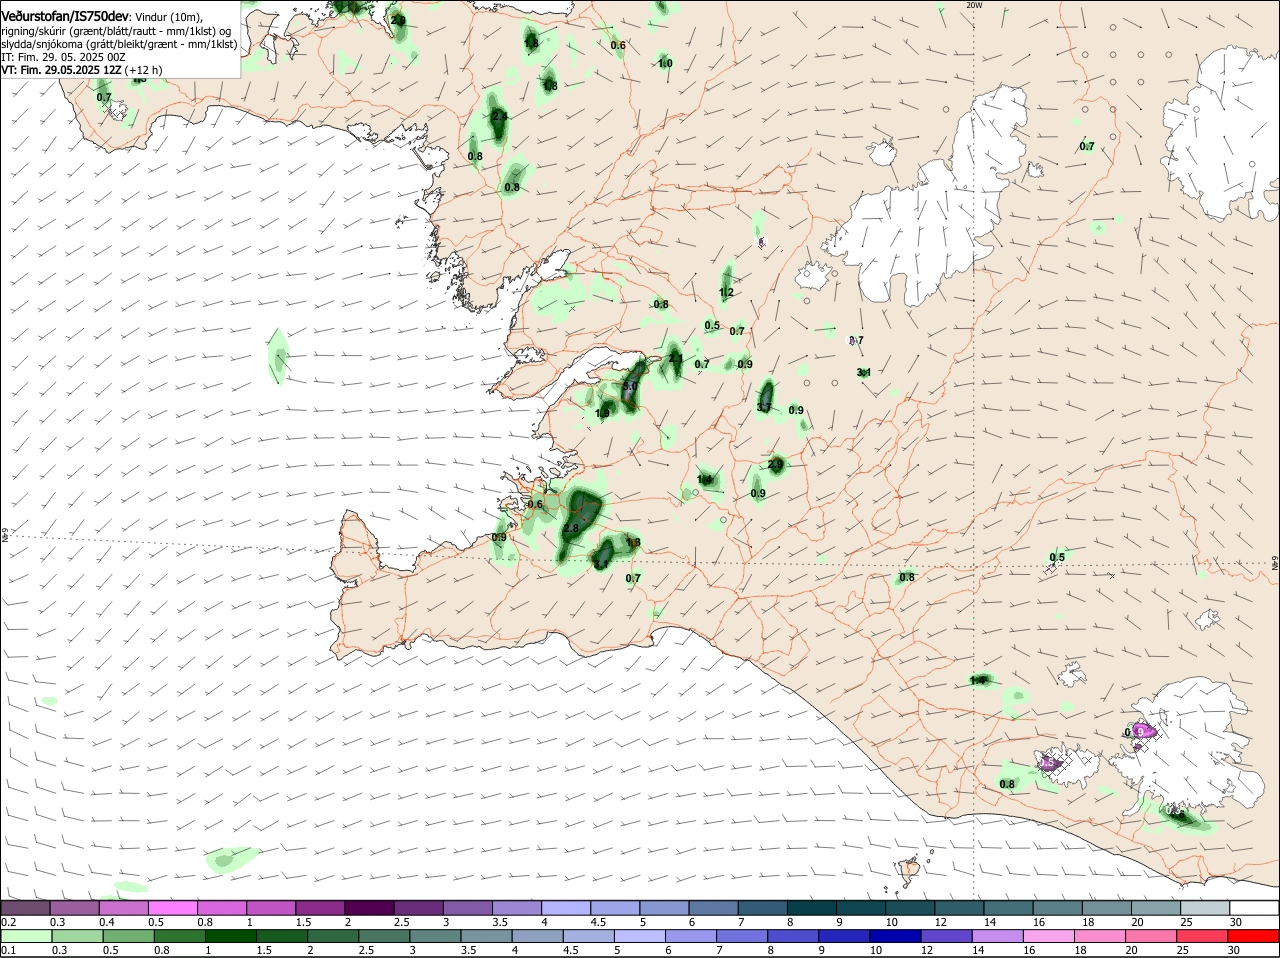
Task: Click the 2.8 precipitation value on the map
Action: click(571, 528)
